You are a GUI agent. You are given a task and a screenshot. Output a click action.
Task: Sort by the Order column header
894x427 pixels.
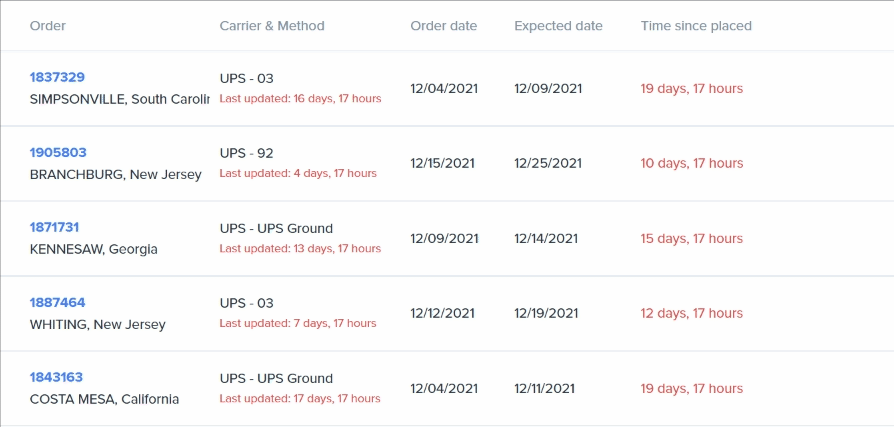pos(48,26)
